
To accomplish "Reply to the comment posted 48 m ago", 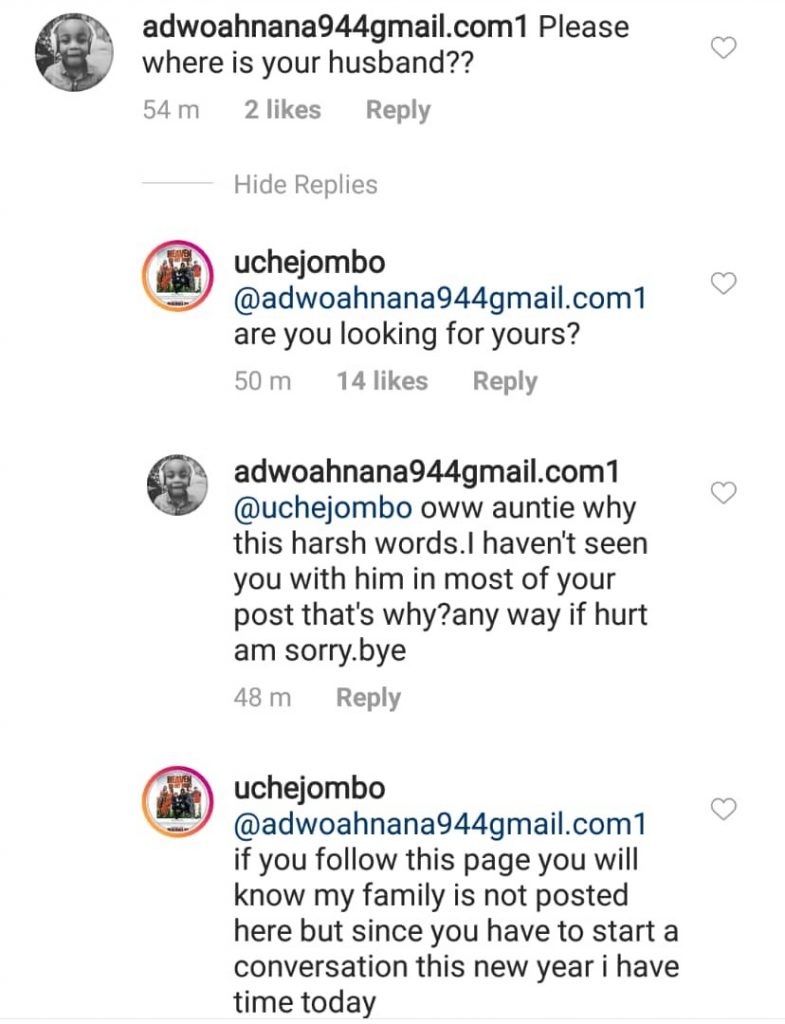I will point(368,698).
